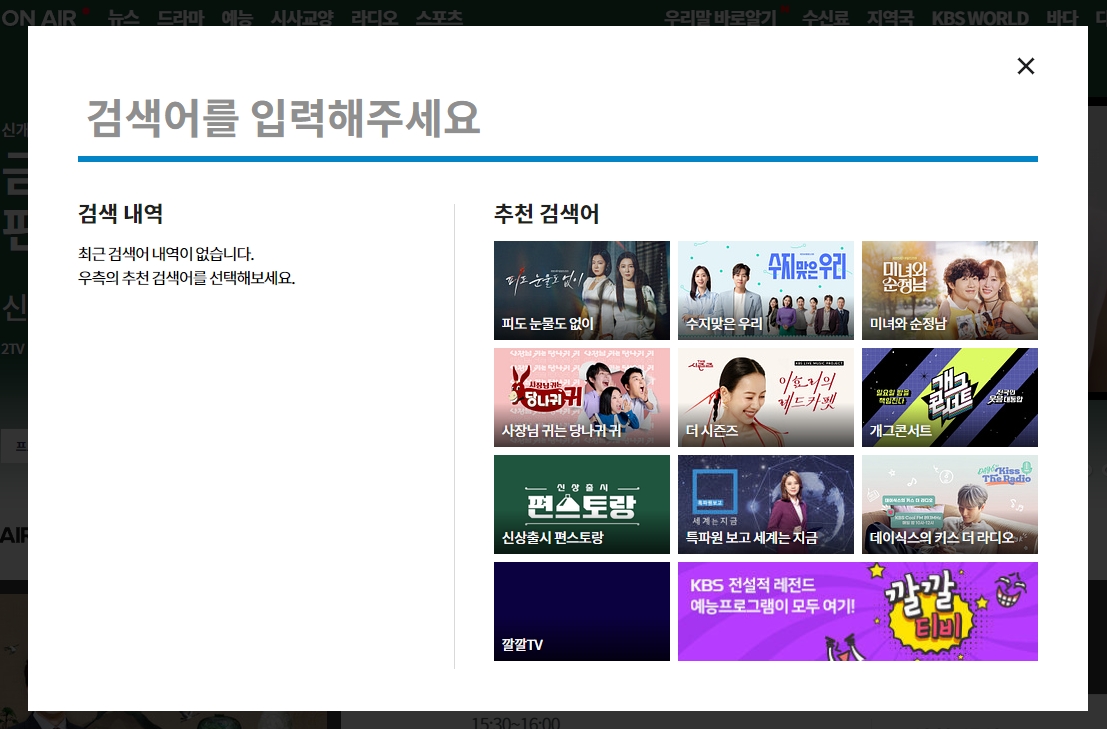
Task: Click the 우리말 바로알기 header link
Action: coord(720,17)
